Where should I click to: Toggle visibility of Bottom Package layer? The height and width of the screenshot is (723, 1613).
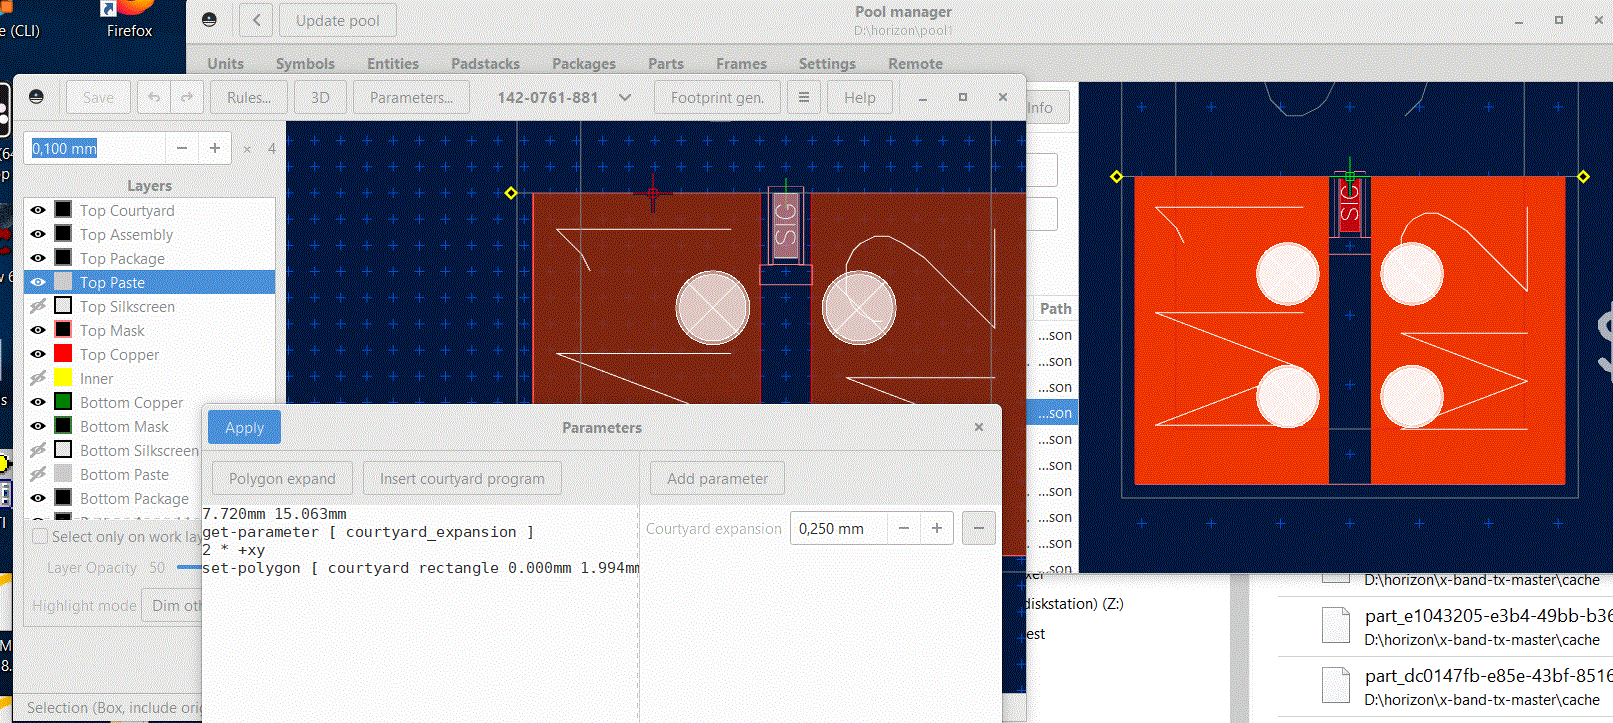click(38, 498)
